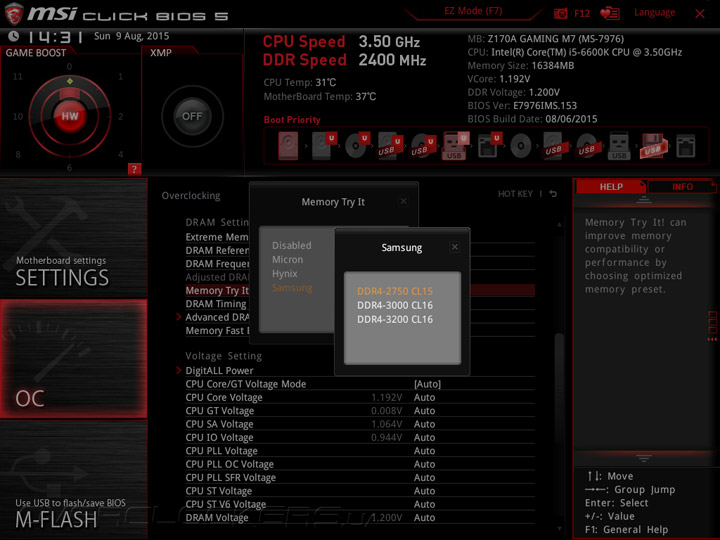The image size is (720, 540).
Task: Expand the Advanced DRAM submenu arrow
Action: [x=179, y=317]
